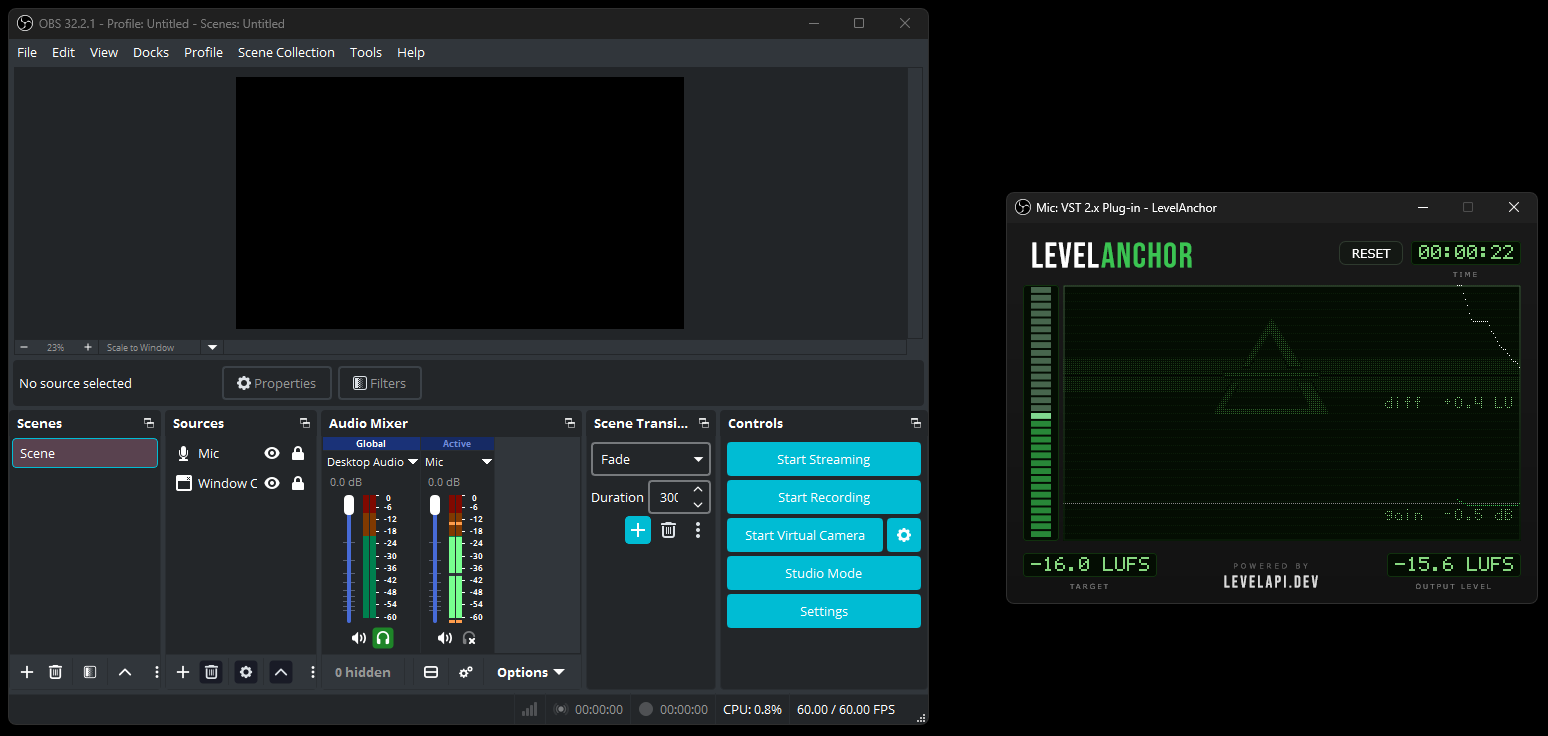Screen dimensions: 1548x736
Task: Select the Scene item in Scenes list
Action: coord(85,453)
